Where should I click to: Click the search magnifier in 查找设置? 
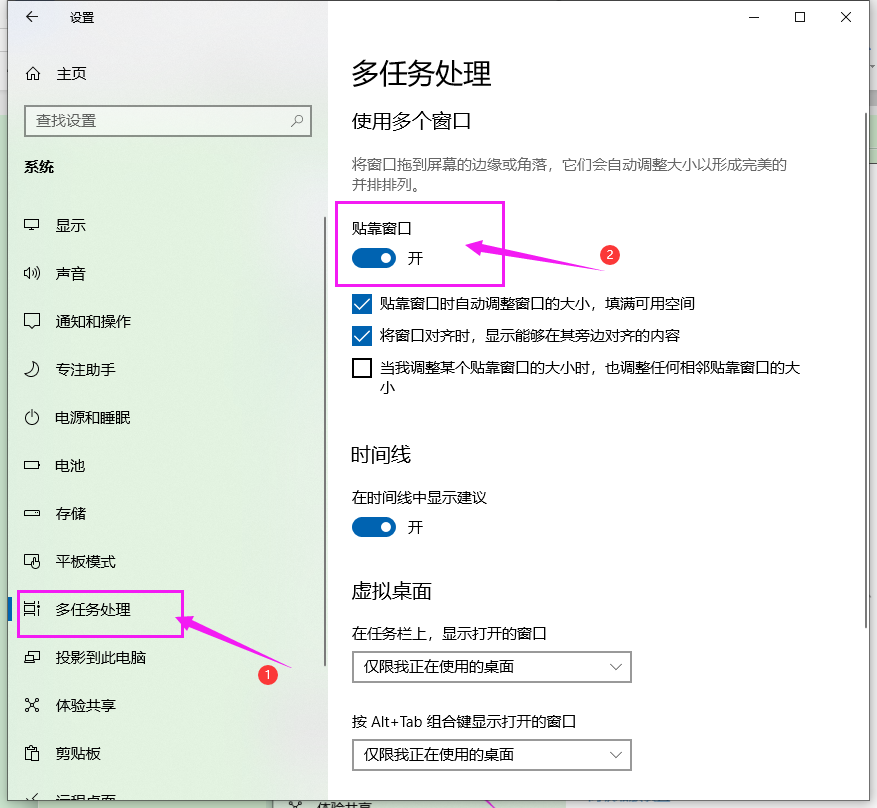(297, 120)
